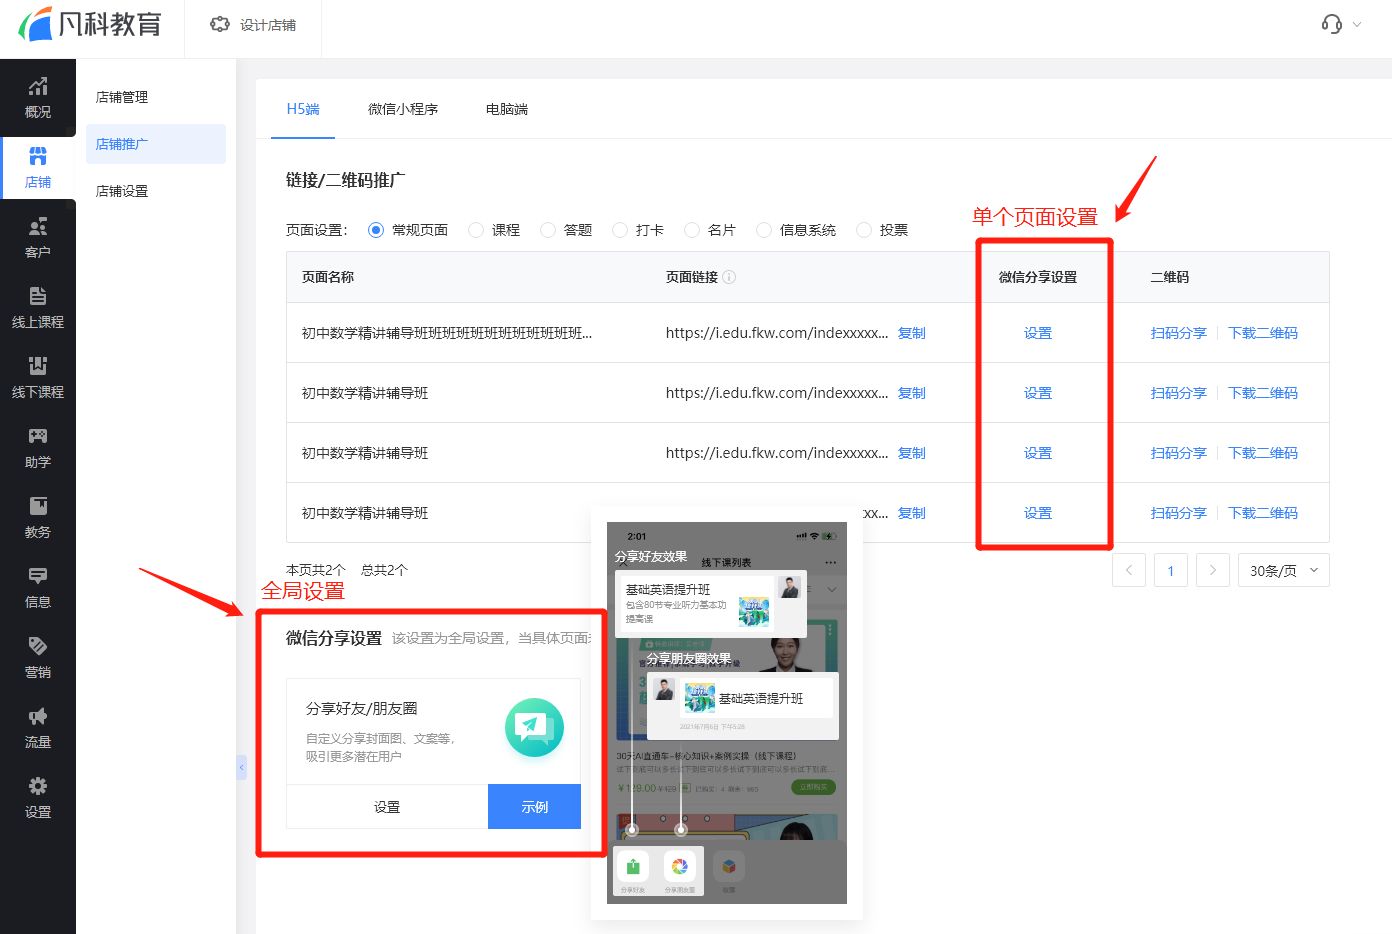Click the 分享好友效果 card in preview
This screenshot has width=1392, height=934.
click(710, 604)
